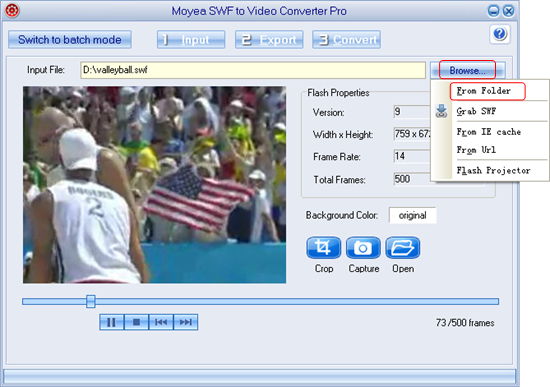
Task: Click the Frame Rate value field
Action: pyautogui.click(x=412, y=156)
